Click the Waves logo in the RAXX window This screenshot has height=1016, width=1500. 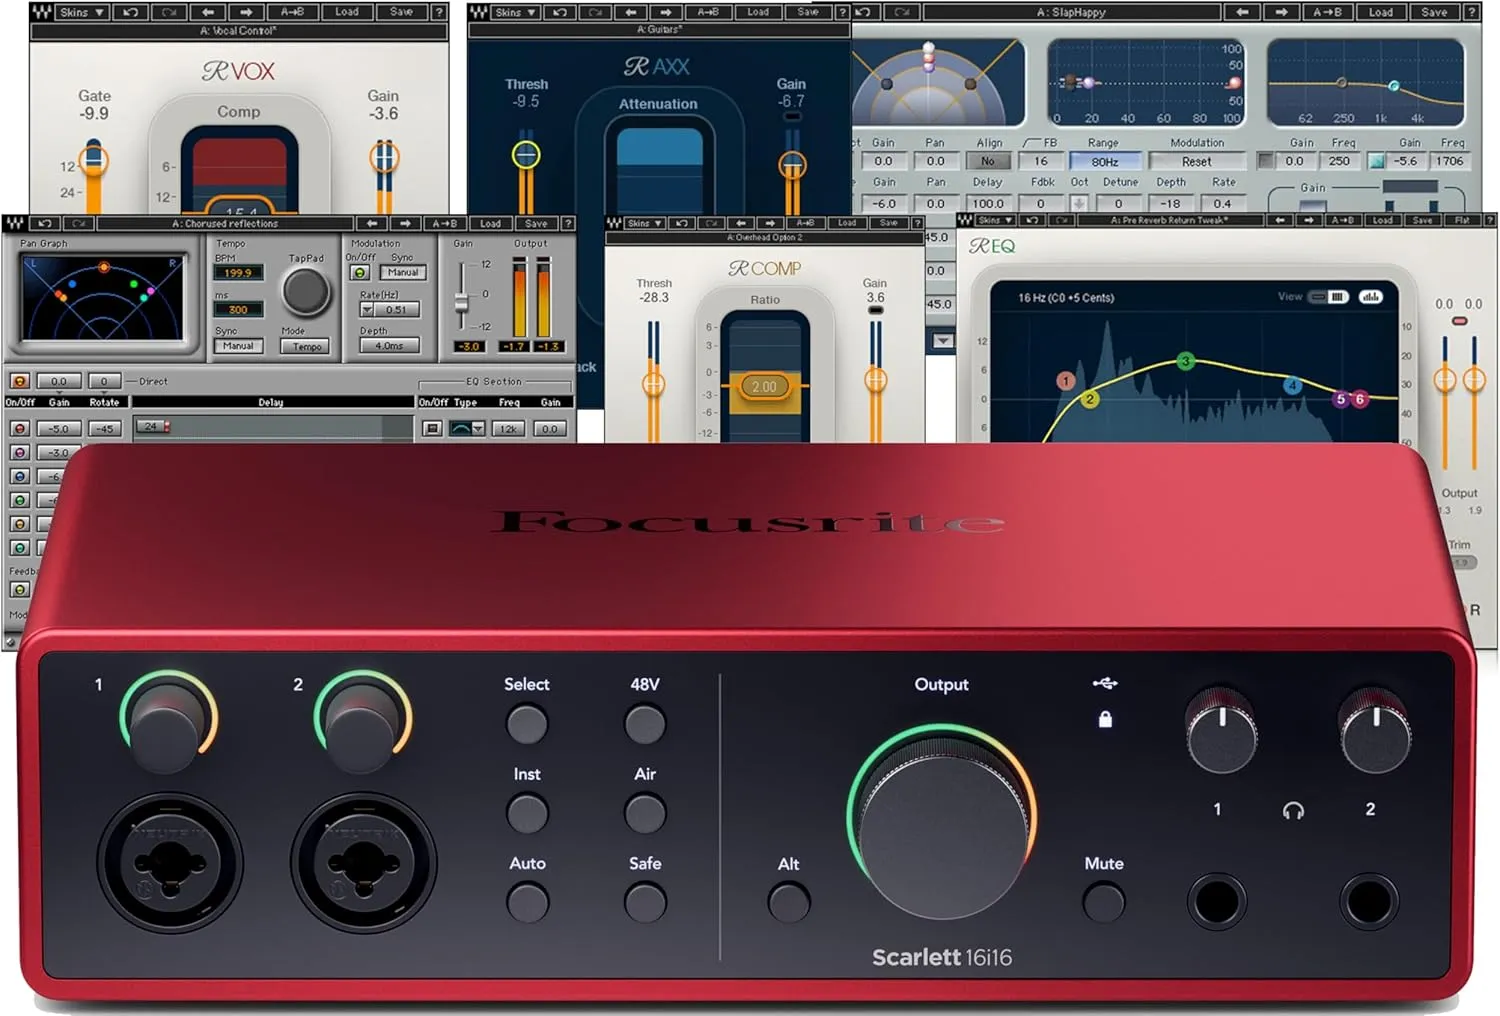click(479, 12)
